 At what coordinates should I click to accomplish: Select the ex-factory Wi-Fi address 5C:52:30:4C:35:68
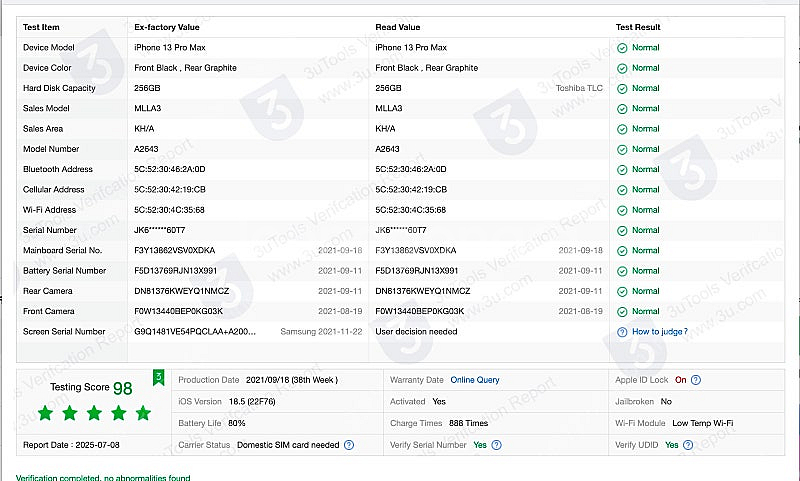[x=169, y=210]
